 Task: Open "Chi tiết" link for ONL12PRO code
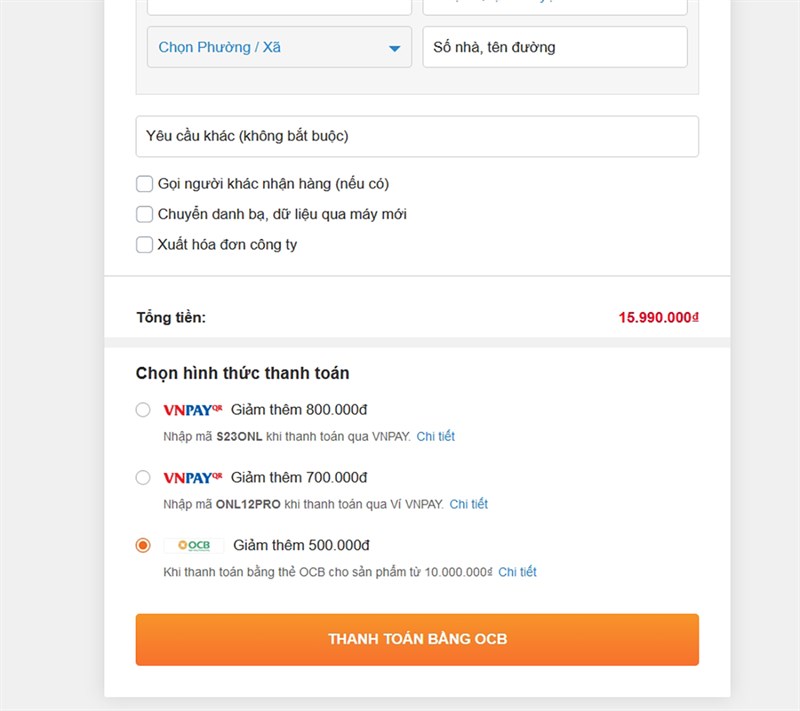[x=468, y=504]
